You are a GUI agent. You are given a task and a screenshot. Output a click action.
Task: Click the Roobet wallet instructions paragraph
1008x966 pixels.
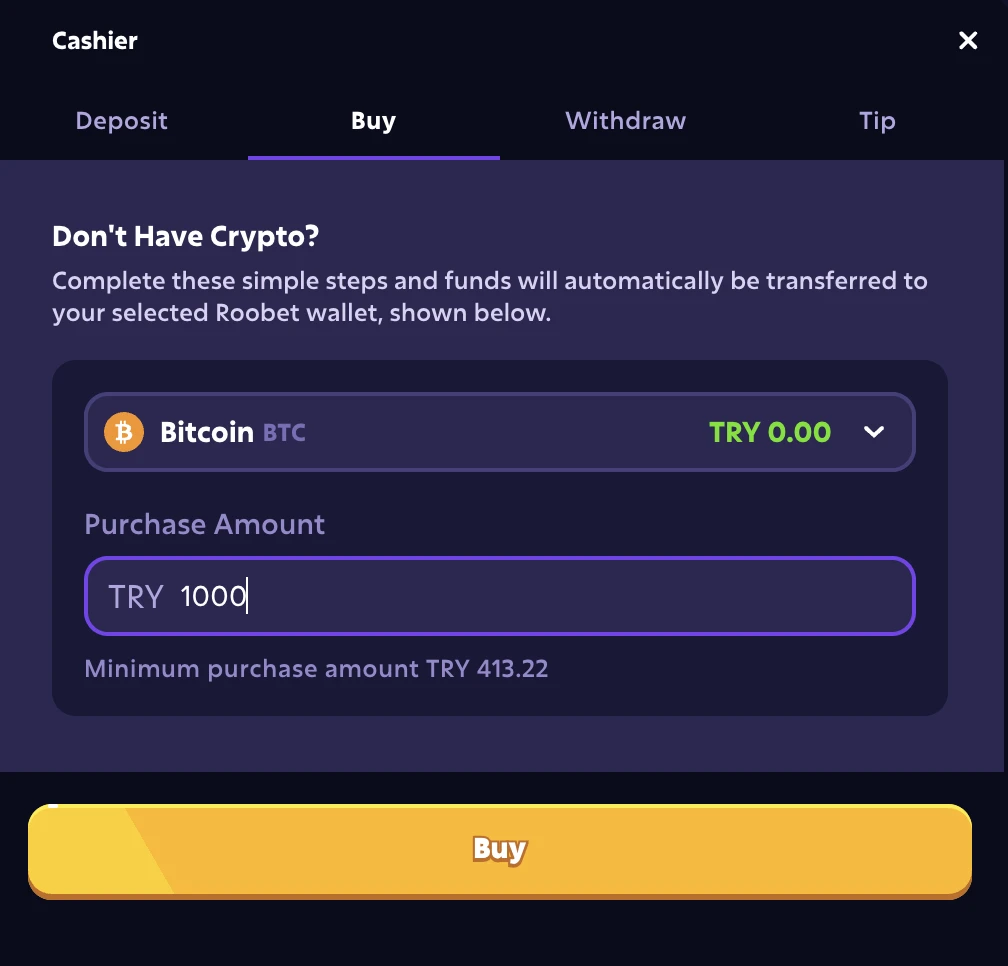pyautogui.click(x=490, y=297)
